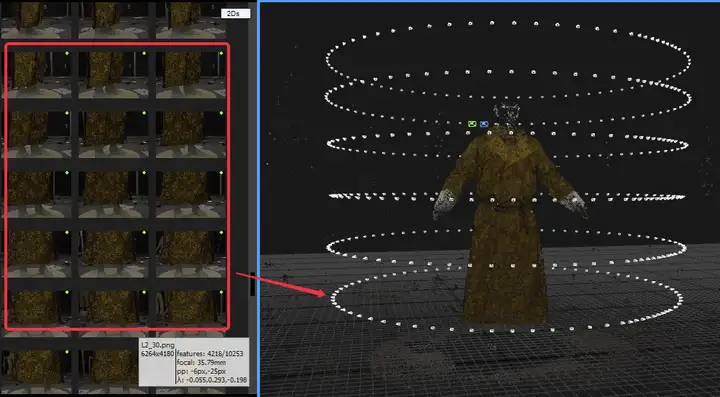Click the A: -0.055,0.293,-0.198 value
The image size is (720, 397).
[x=212, y=380]
